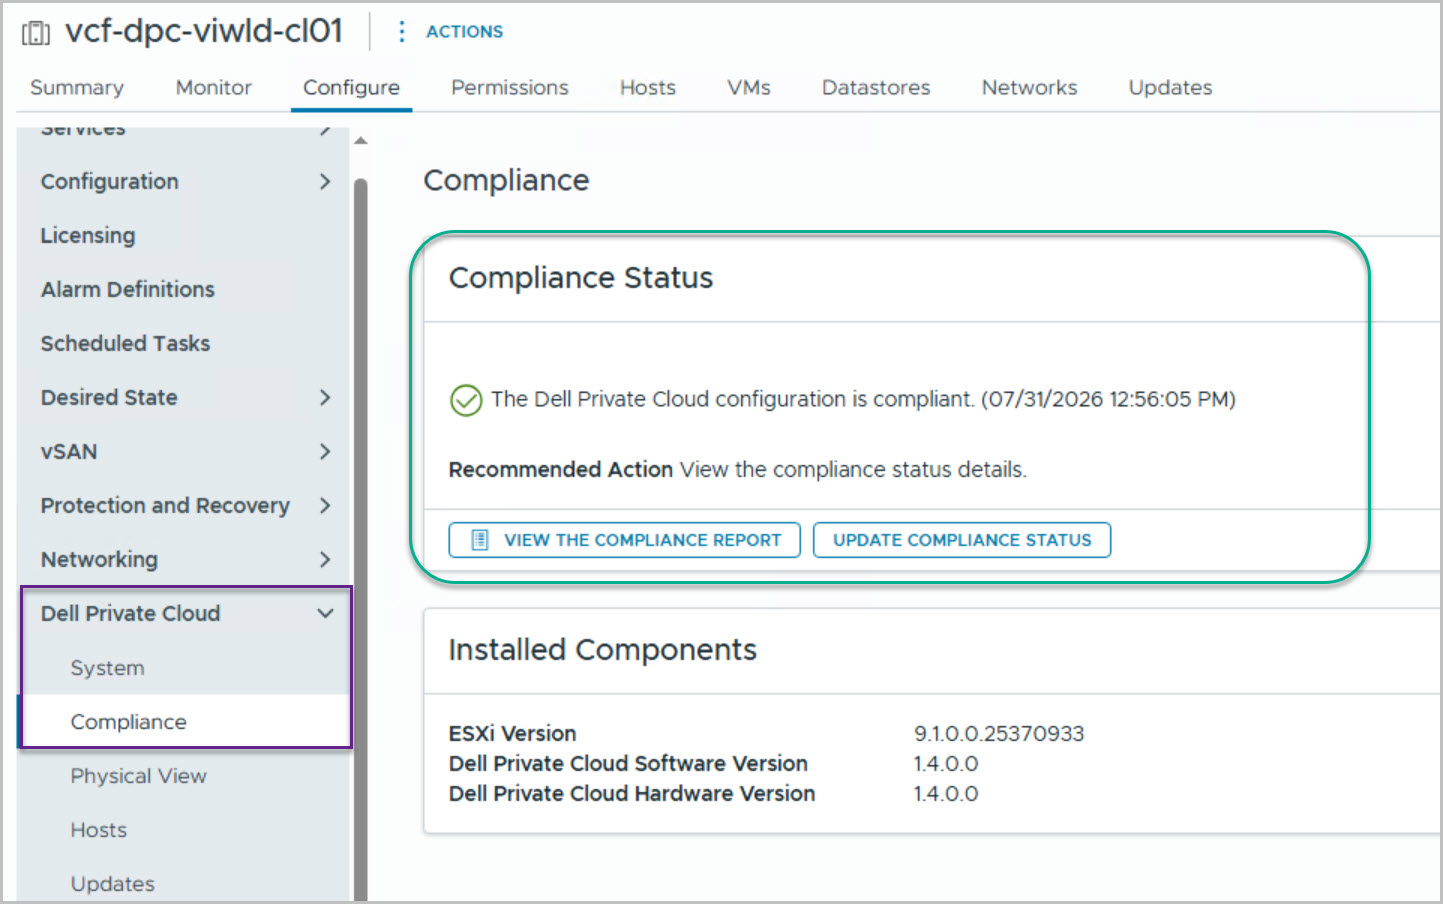1443x904 pixels.
Task: Click the vcf-dpc-viwld-cl01 cluster title
Action: [x=204, y=31]
